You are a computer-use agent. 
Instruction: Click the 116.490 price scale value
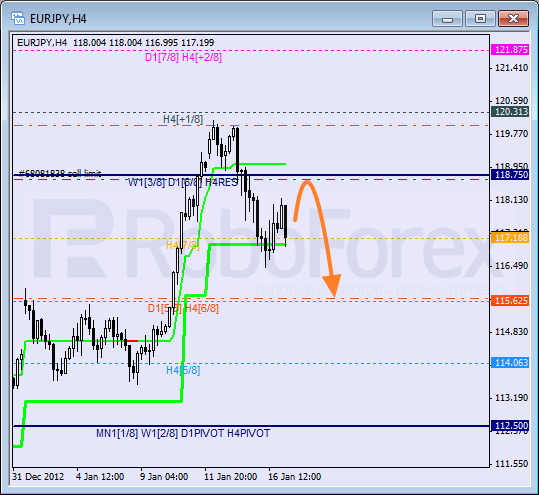tap(511, 266)
